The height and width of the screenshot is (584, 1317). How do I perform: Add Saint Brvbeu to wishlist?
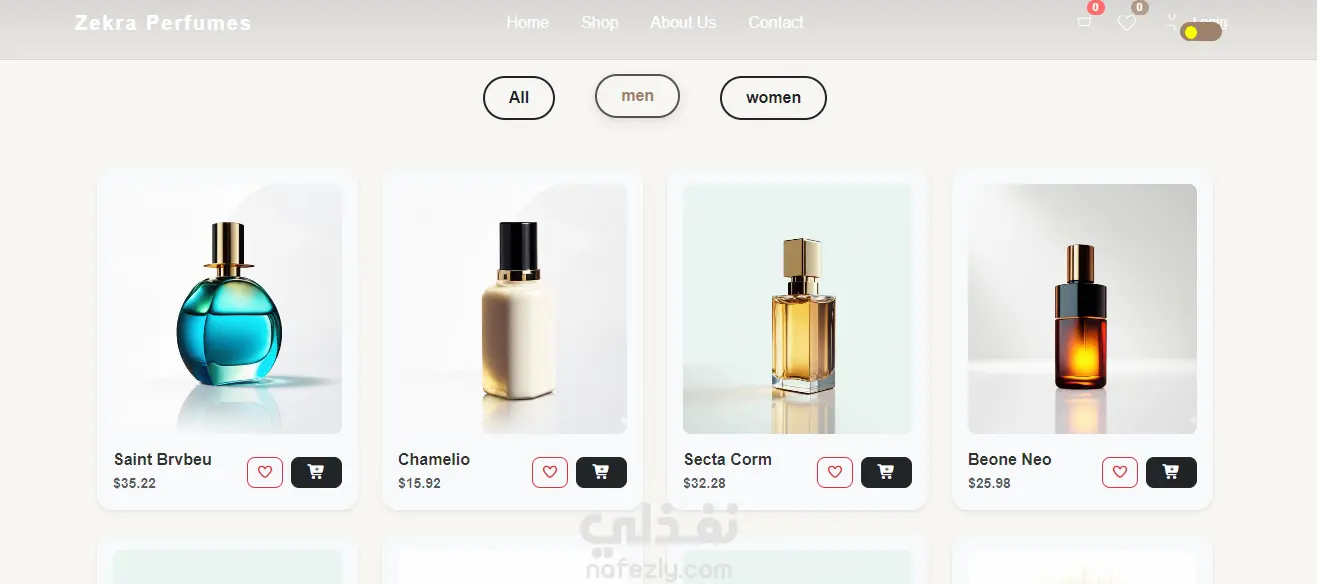coord(265,472)
